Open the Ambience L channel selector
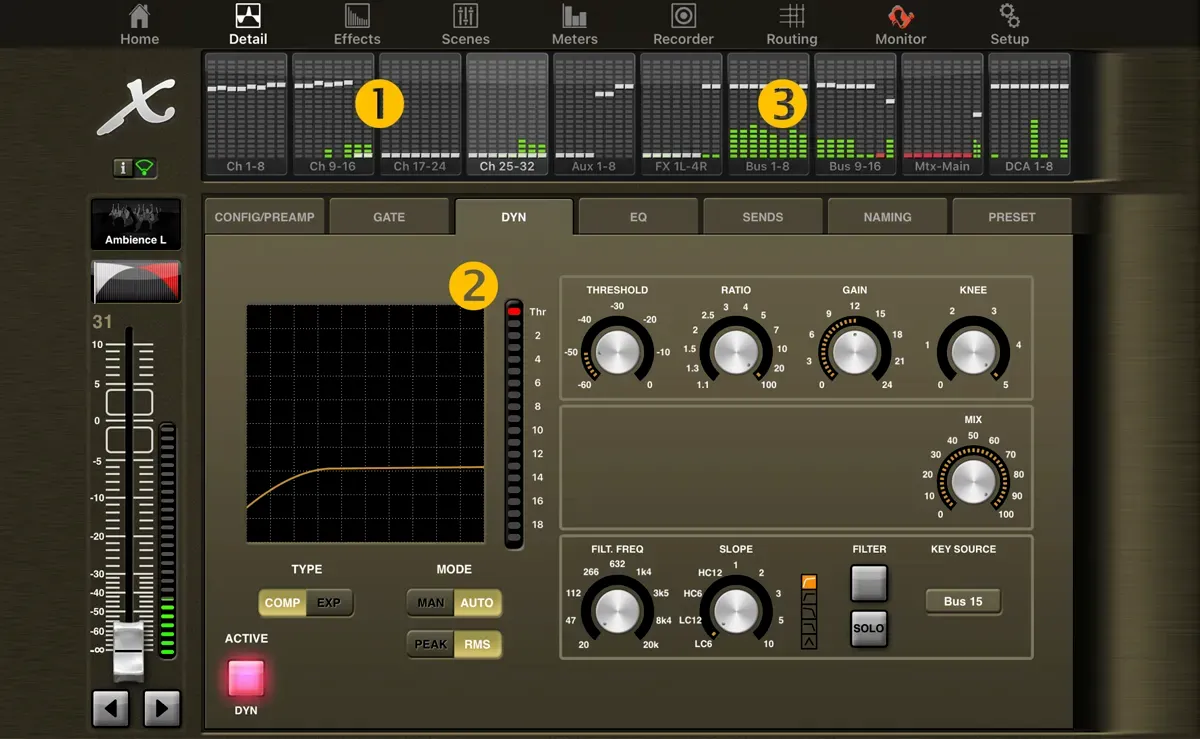 coord(136,223)
